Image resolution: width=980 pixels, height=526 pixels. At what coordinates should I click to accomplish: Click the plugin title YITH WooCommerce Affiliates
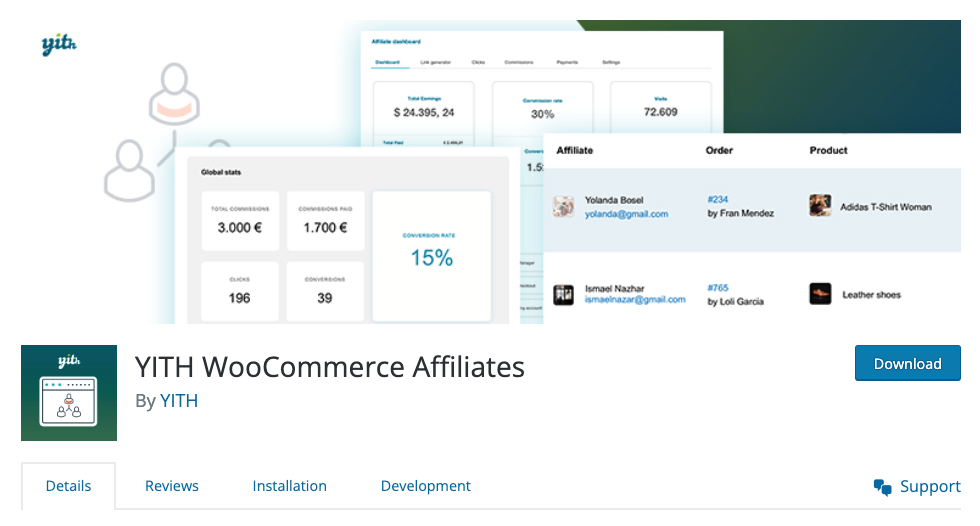[330, 367]
